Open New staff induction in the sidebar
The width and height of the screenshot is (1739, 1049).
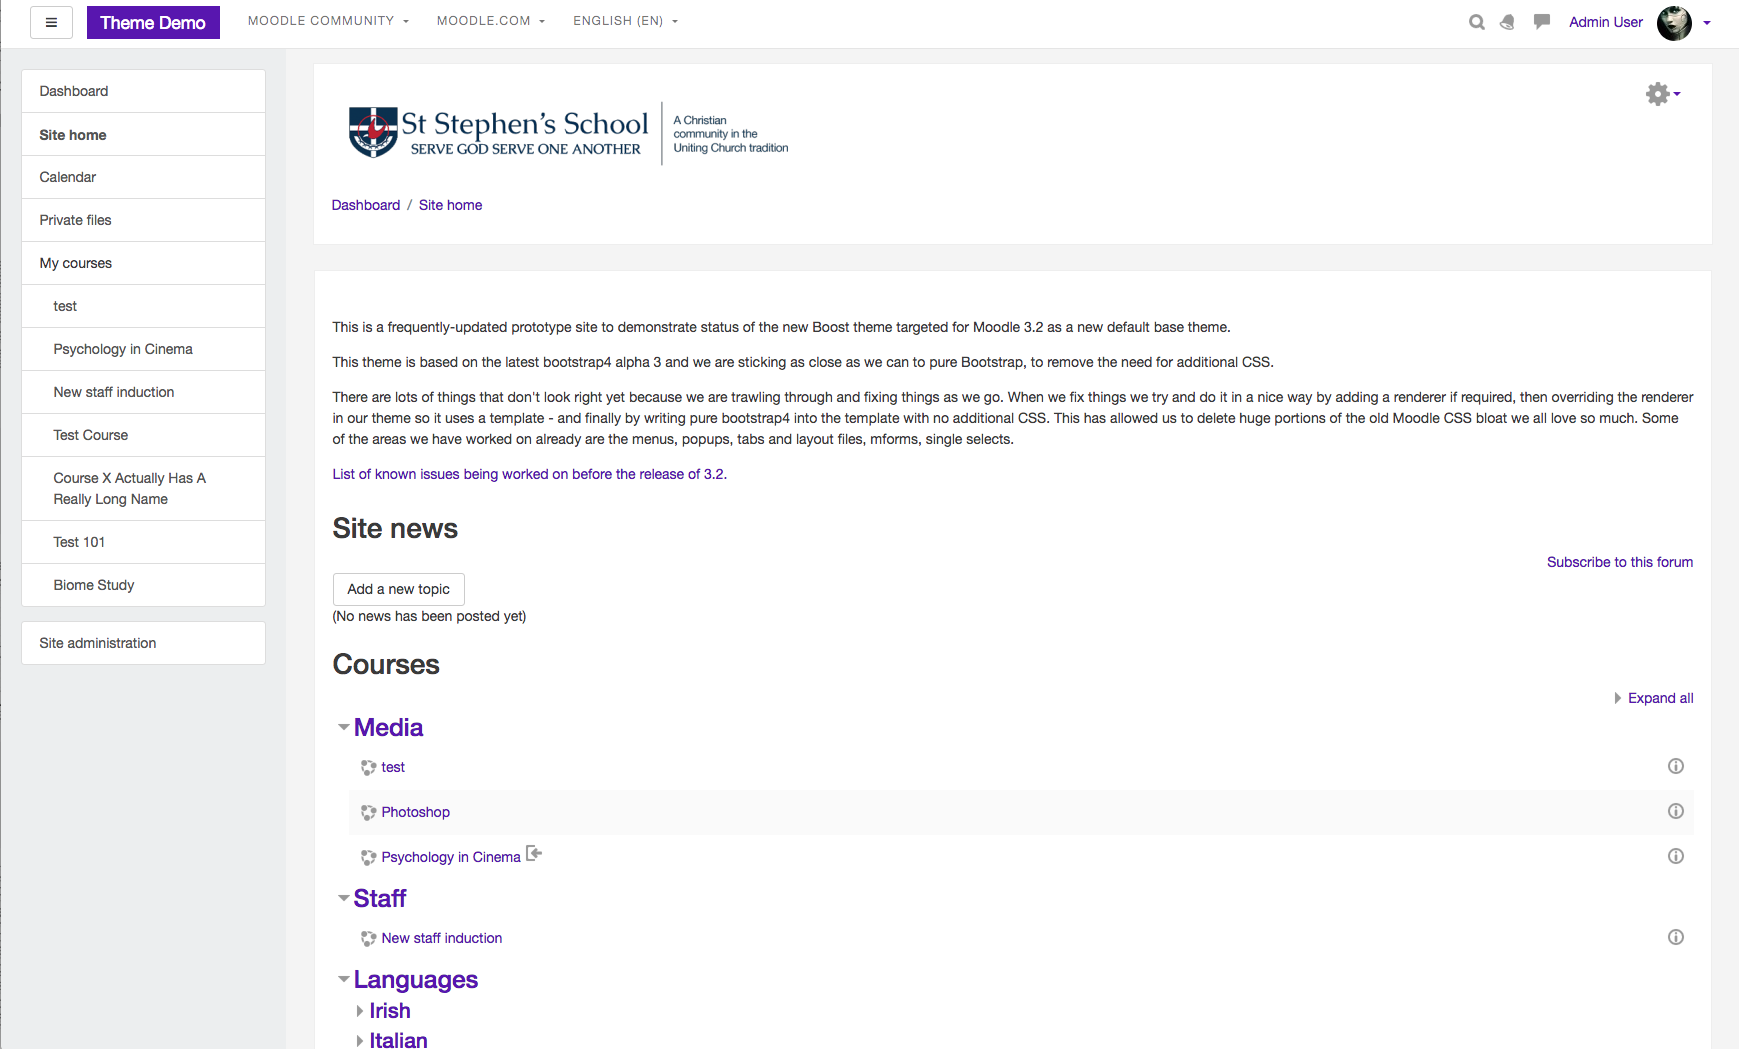143,392
